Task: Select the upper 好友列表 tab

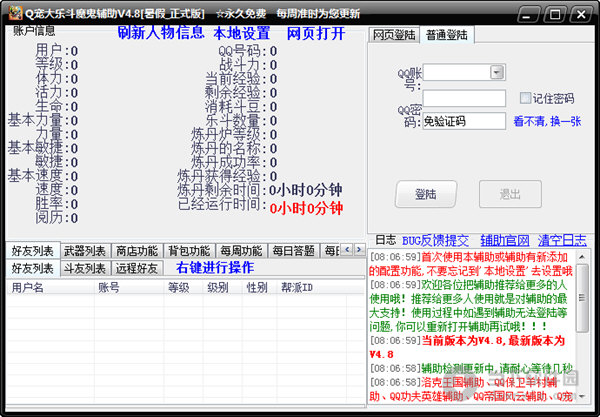Action: click(x=33, y=251)
